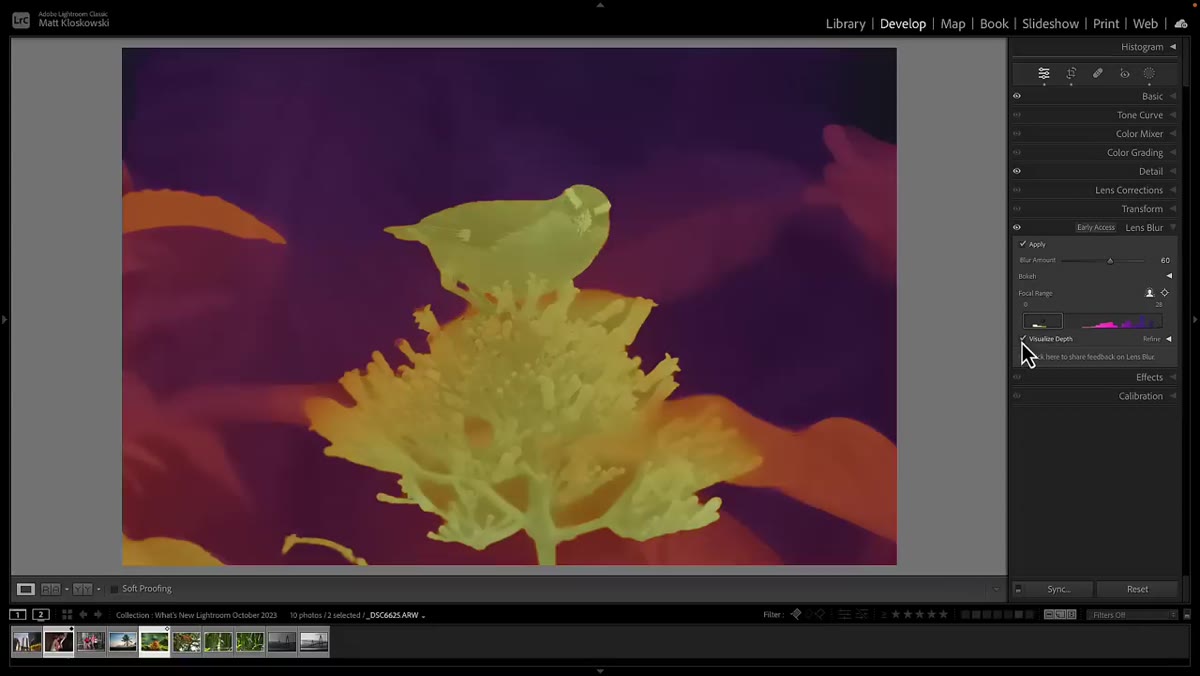Image resolution: width=1200 pixels, height=676 pixels.
Task: Open the Filters Off dropdown
Action: [1133, 614]
